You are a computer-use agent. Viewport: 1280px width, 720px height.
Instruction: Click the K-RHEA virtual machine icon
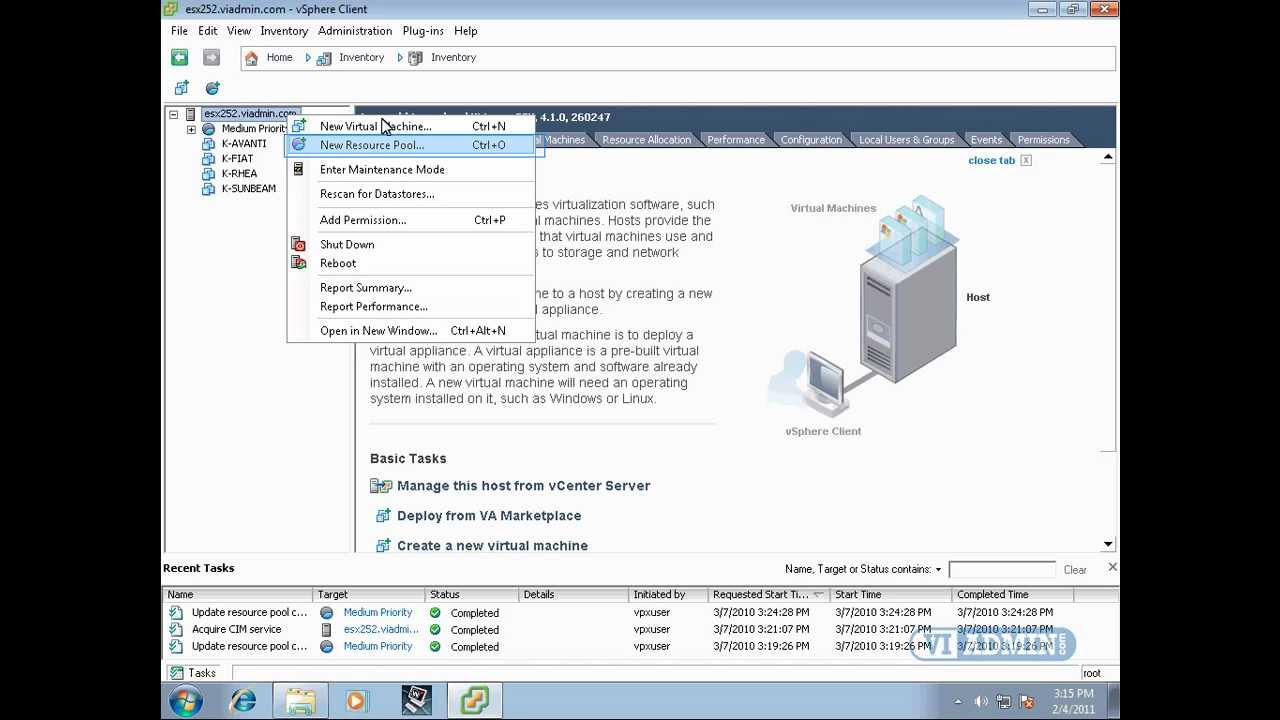point(208,174)
